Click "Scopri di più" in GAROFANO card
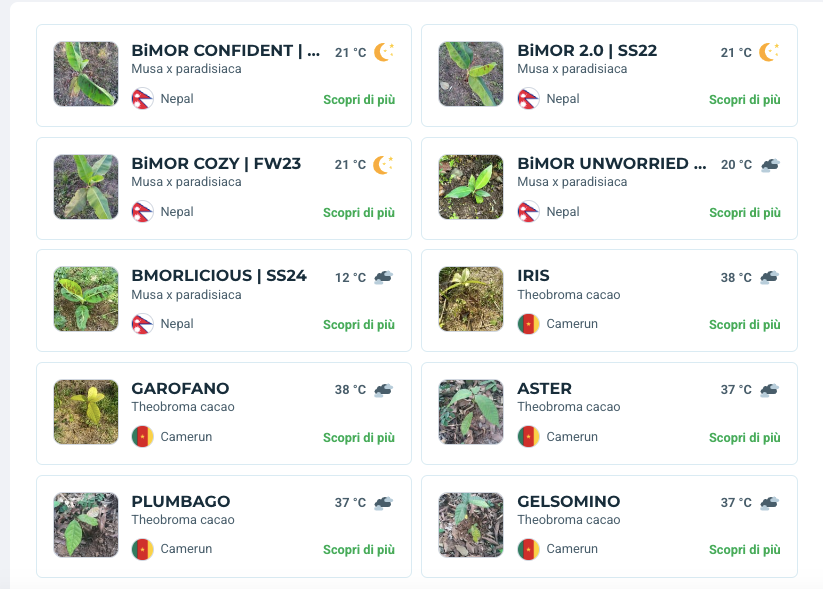823x589 pixels. coord(359,438)
